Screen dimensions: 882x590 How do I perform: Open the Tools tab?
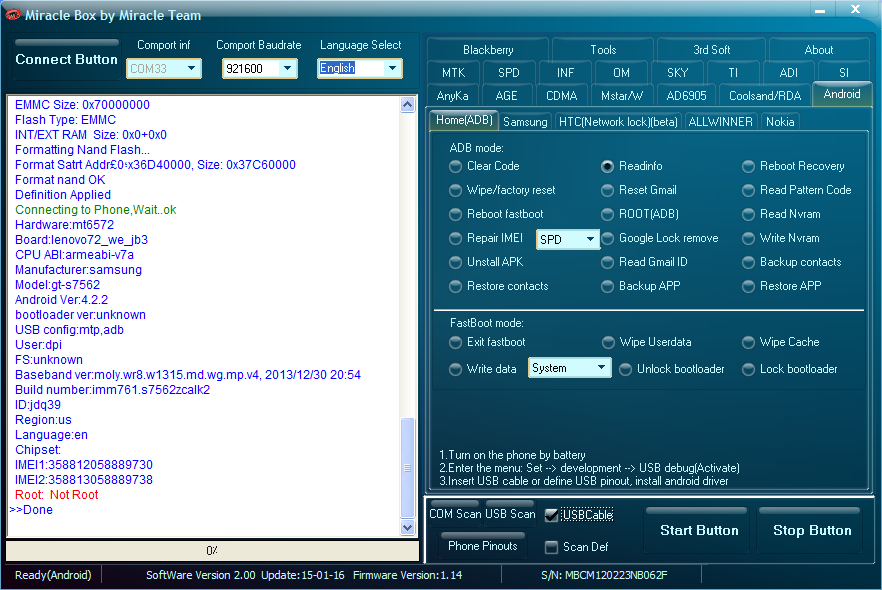tap(603, 49)
